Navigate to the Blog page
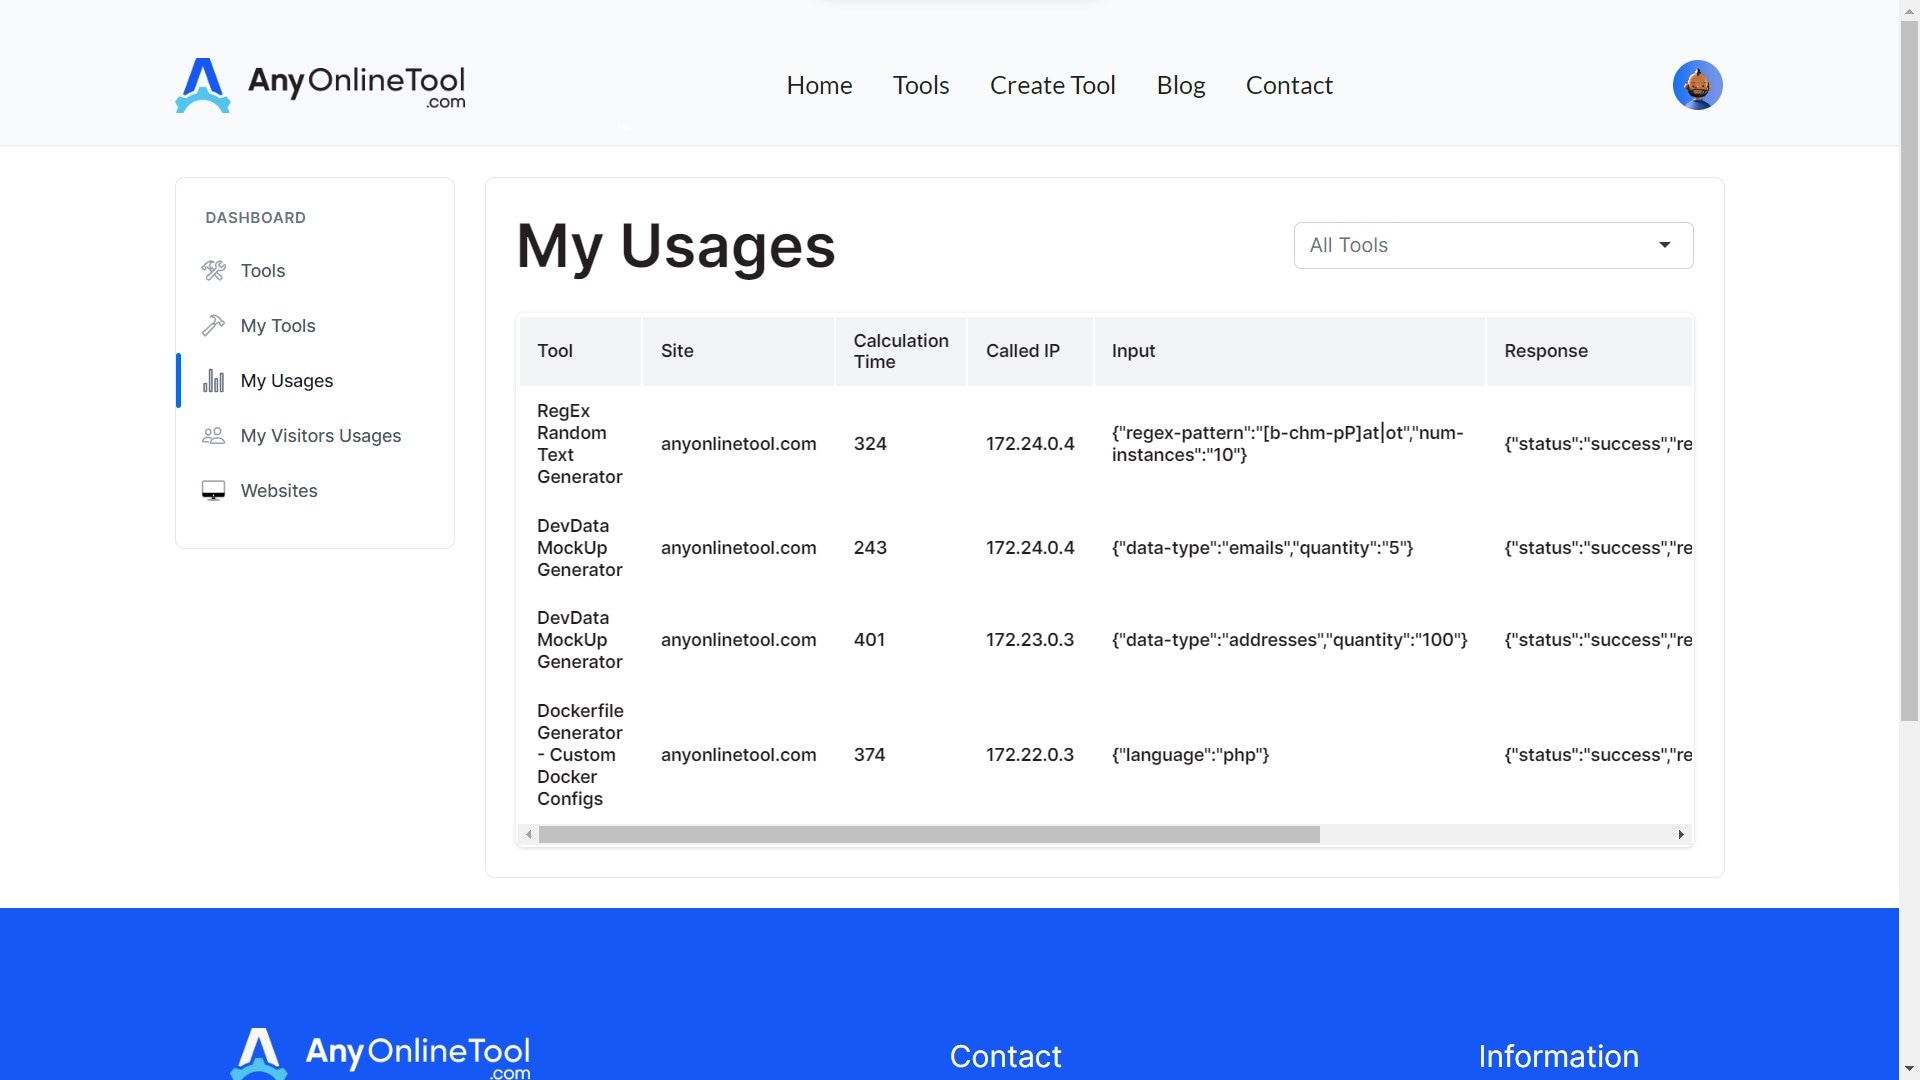This screenshot has height=1080, width=1920. click(x=1180, y=85)
